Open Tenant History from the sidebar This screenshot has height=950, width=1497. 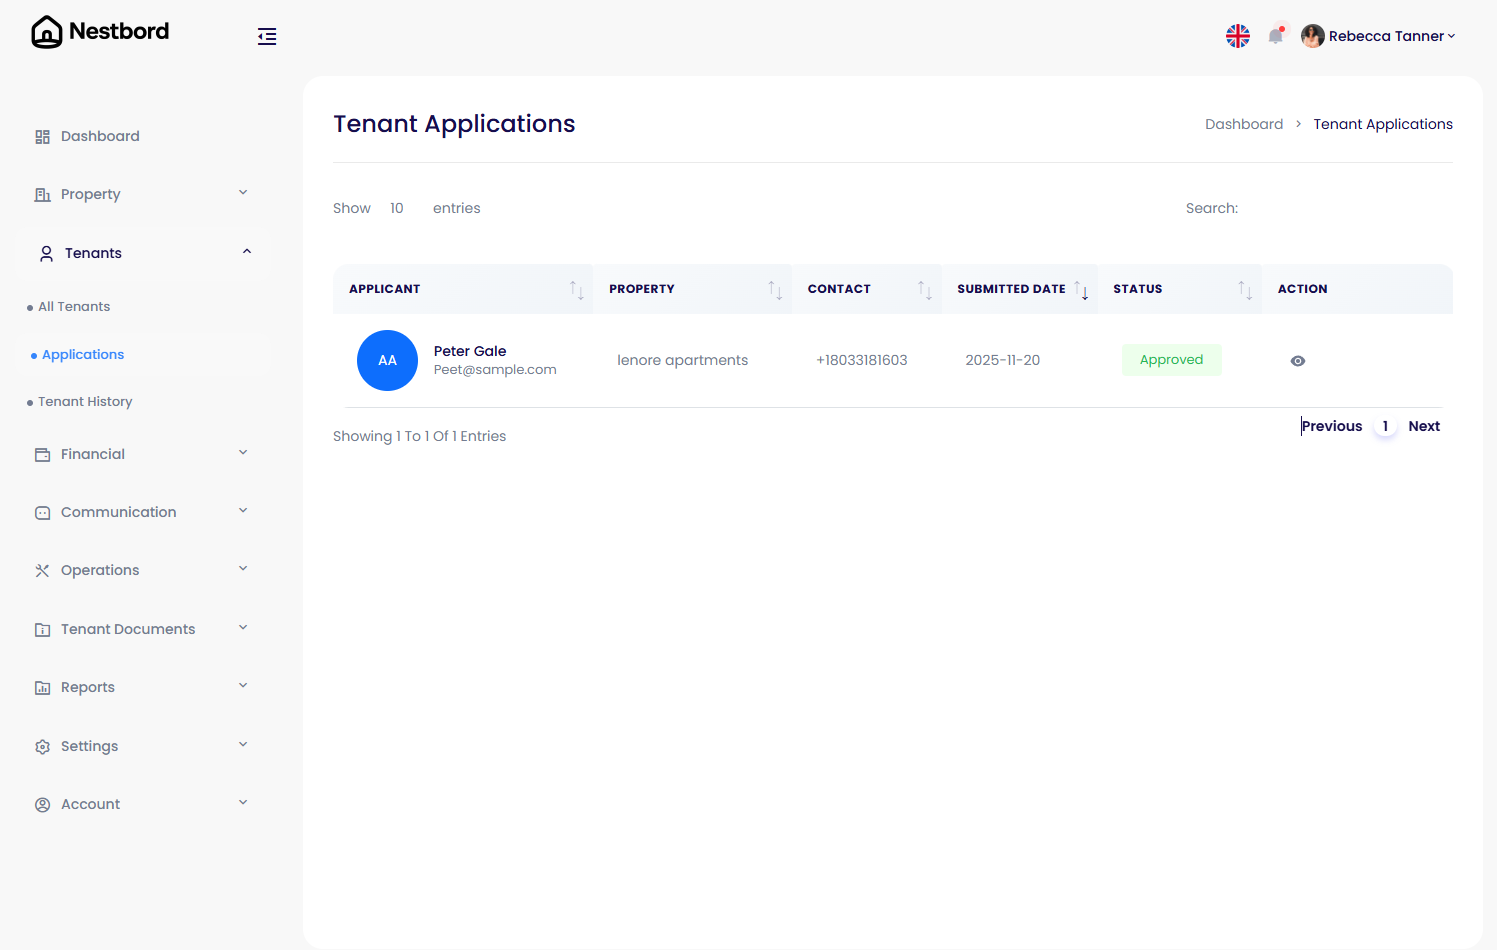click(x=85, y=401)
